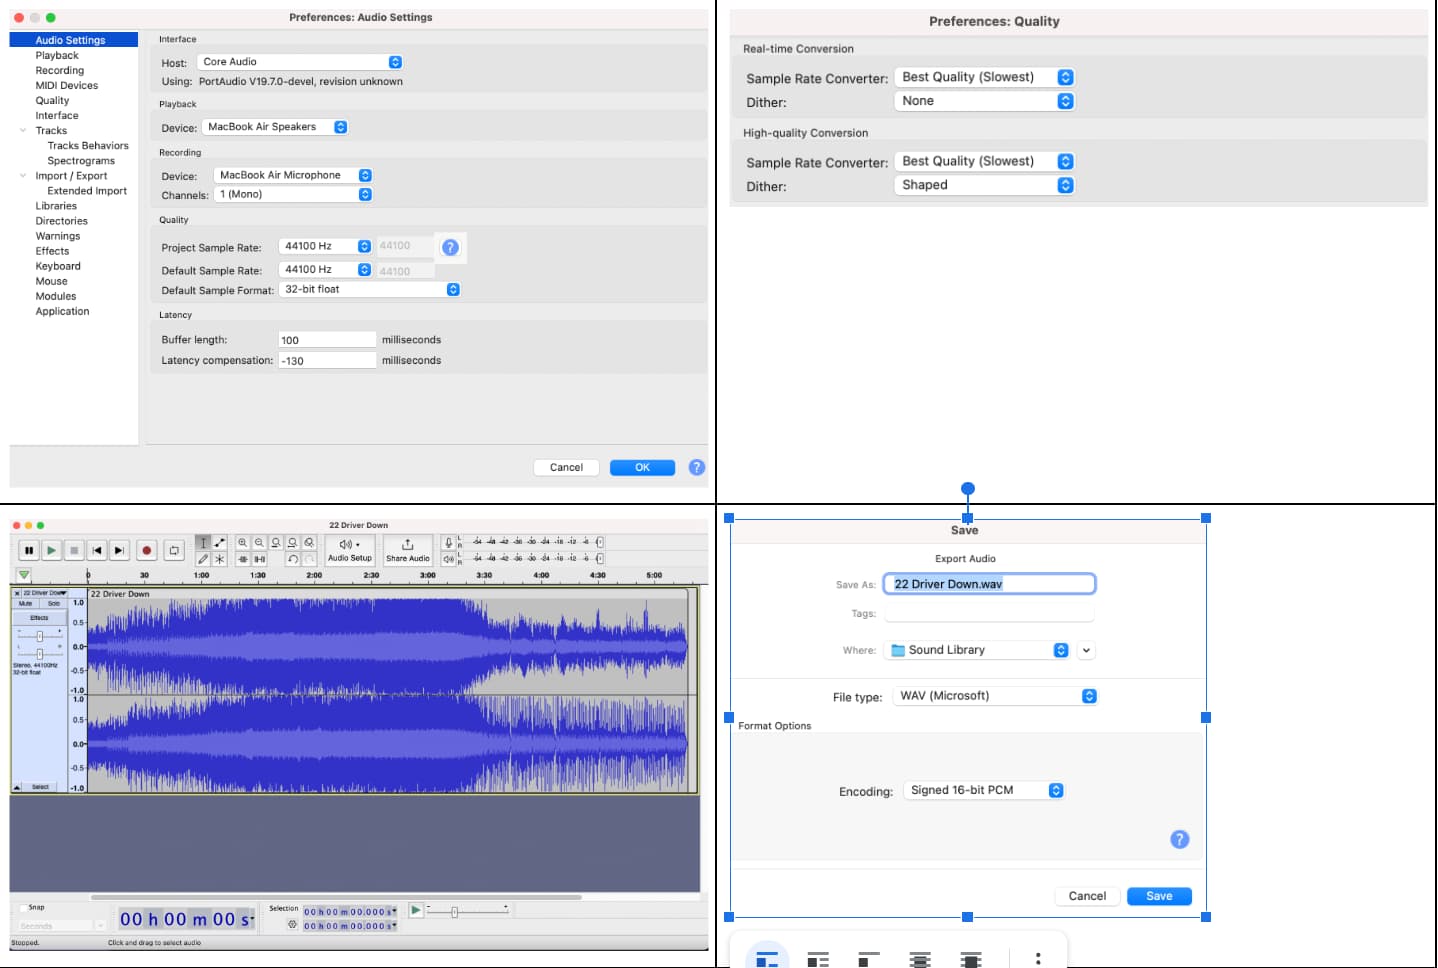Mute the 22 Driver Down track
This screenshot has width=1438, height=968.
(x=24, y=604)
